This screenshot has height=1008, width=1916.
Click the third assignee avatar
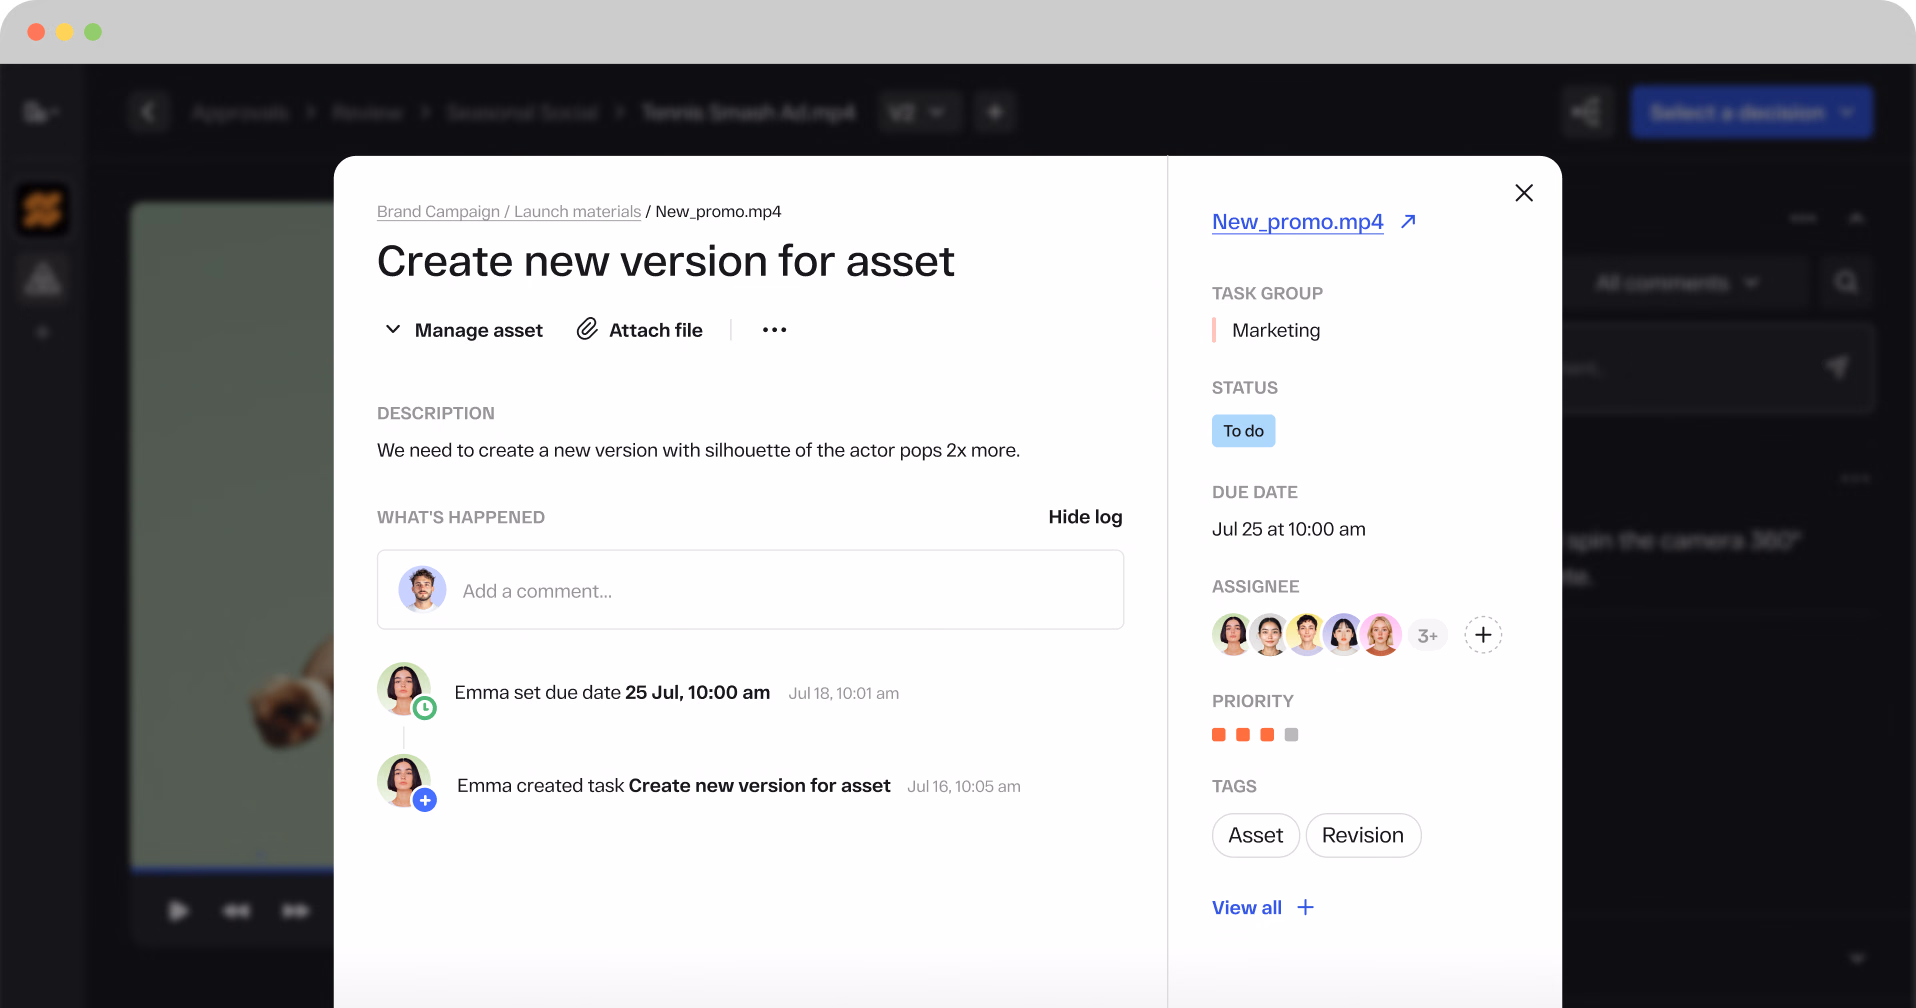tap(1306, 634)
